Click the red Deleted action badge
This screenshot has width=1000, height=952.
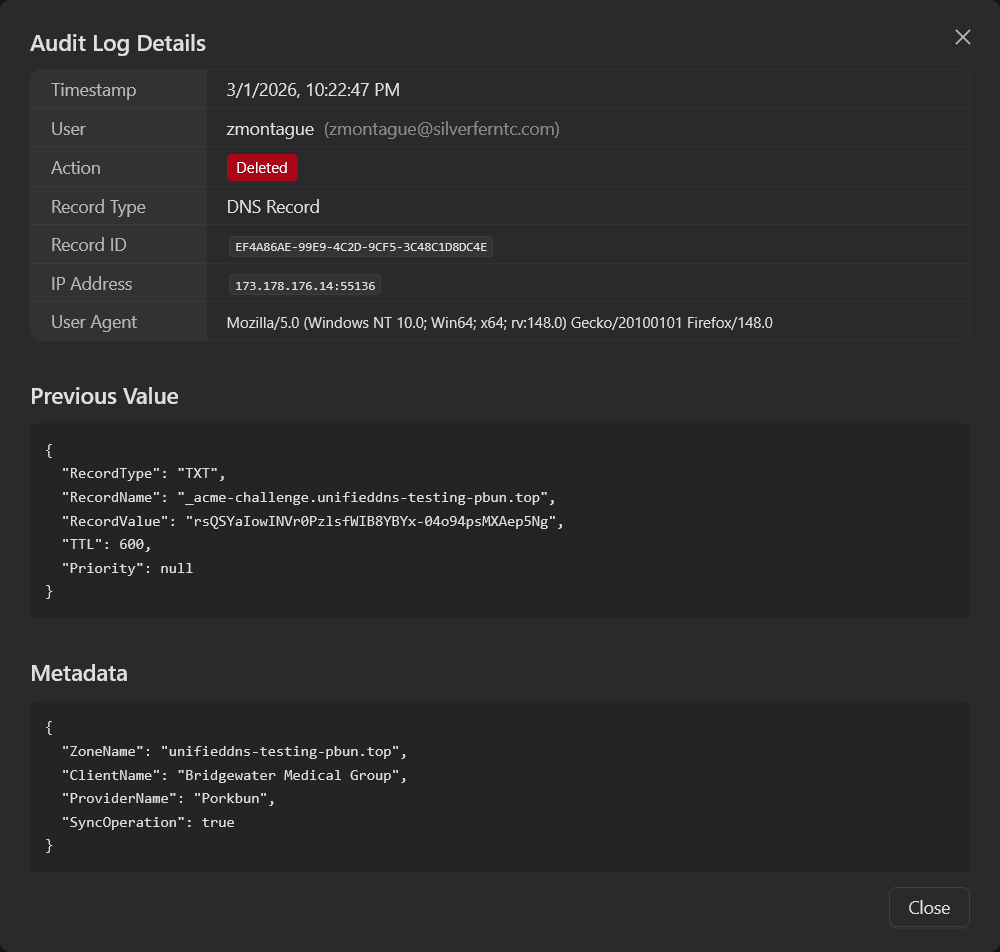[x=262, y=168]
